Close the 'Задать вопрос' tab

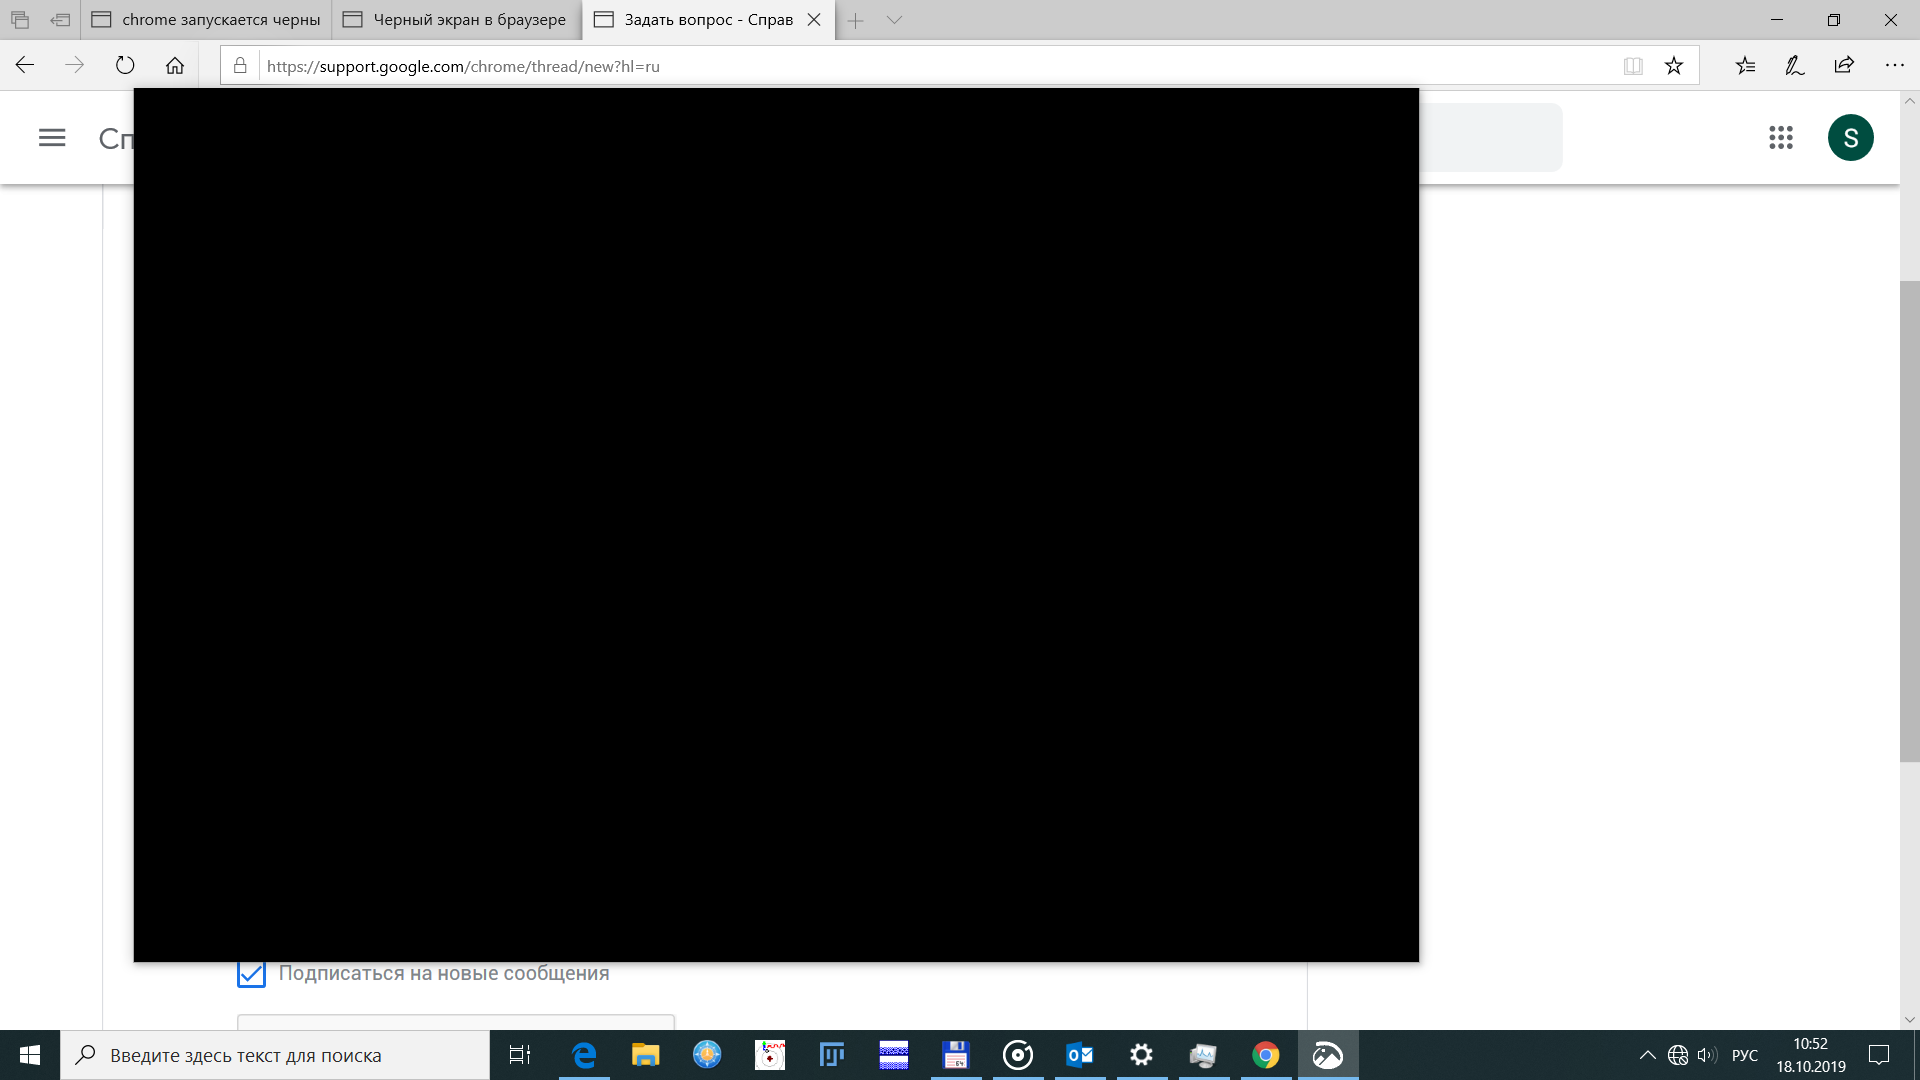click(814, 20)
